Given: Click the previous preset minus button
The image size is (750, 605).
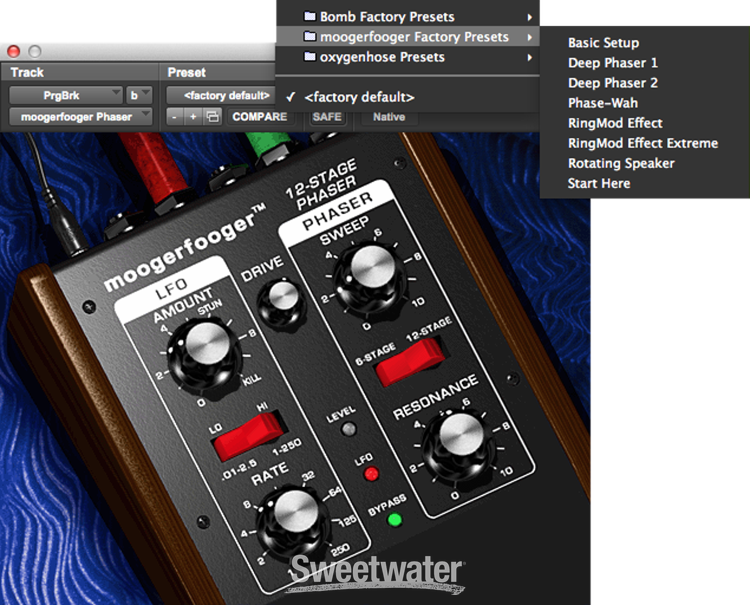Looking at the screenshot, I should [174, 117].
